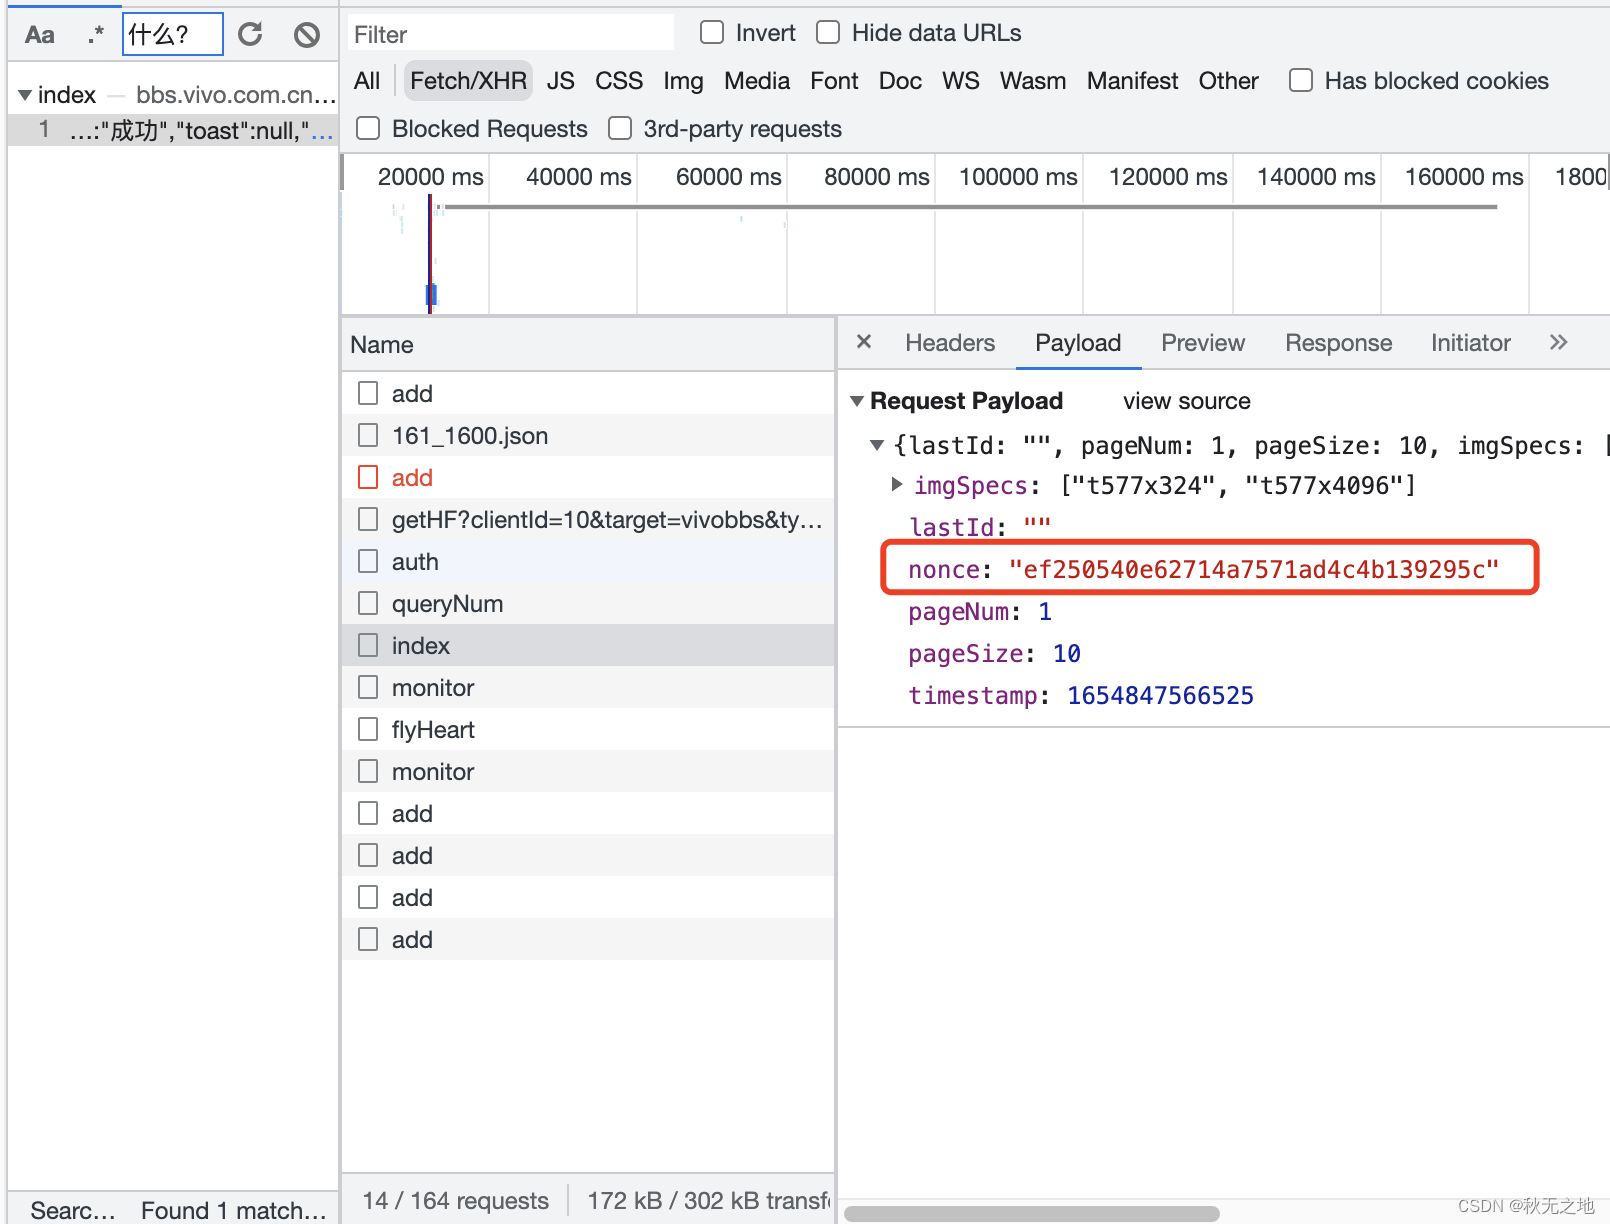The image size is (1610, 1224).
Task: Open the Payload tab
Action: (1078, 343)
